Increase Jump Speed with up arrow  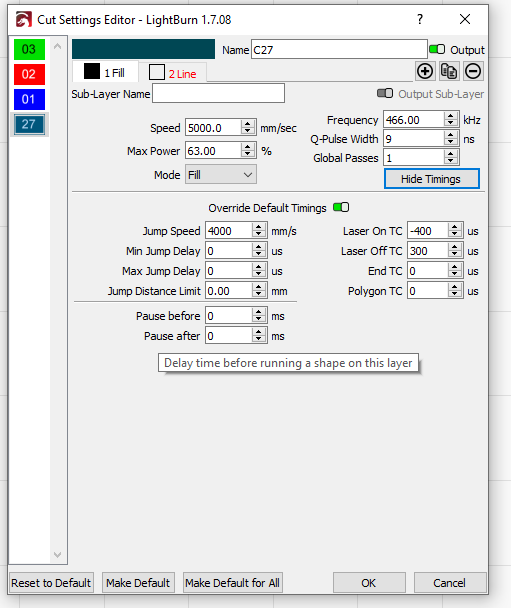258,227
